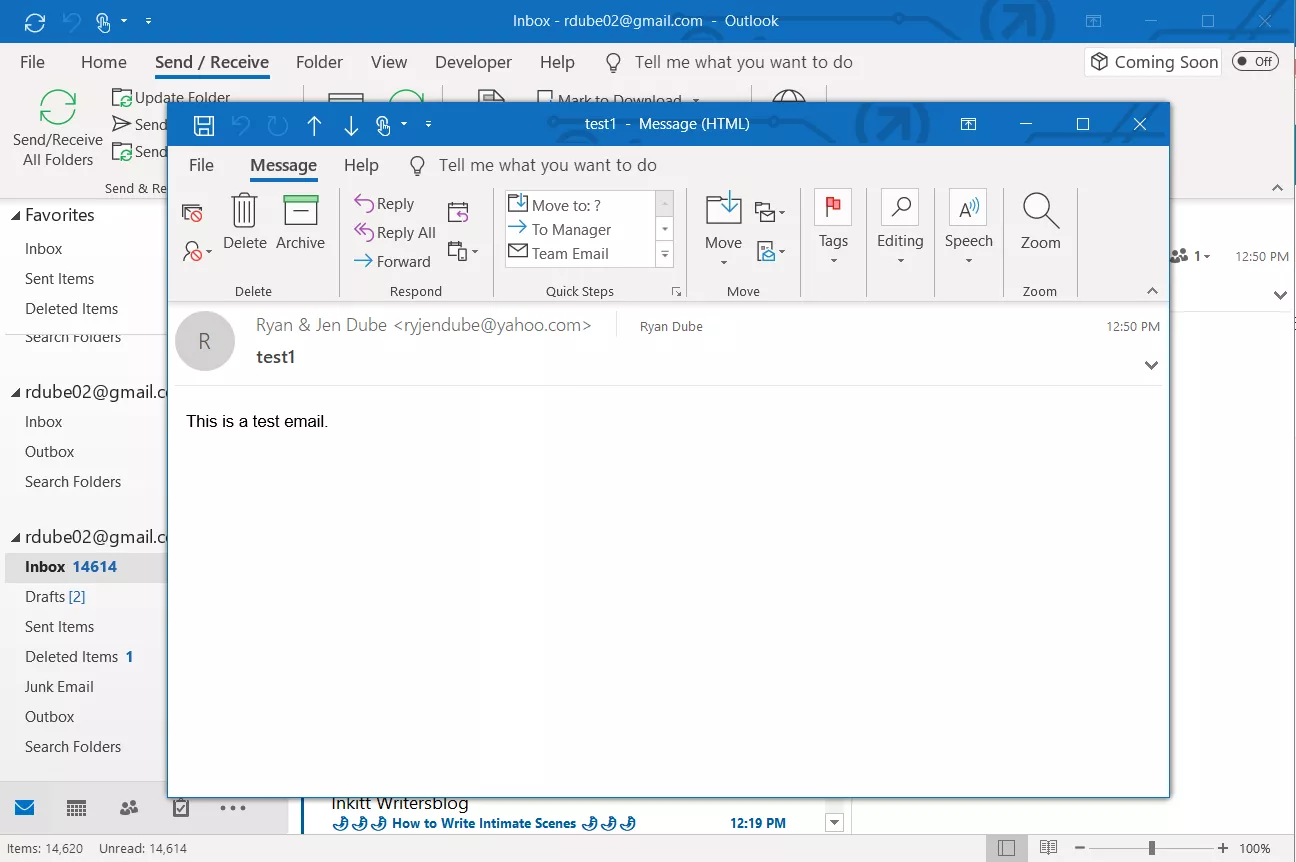Open the File tab in message window
This screenshot has width=1296, height=862.
(x=201, y=165)
